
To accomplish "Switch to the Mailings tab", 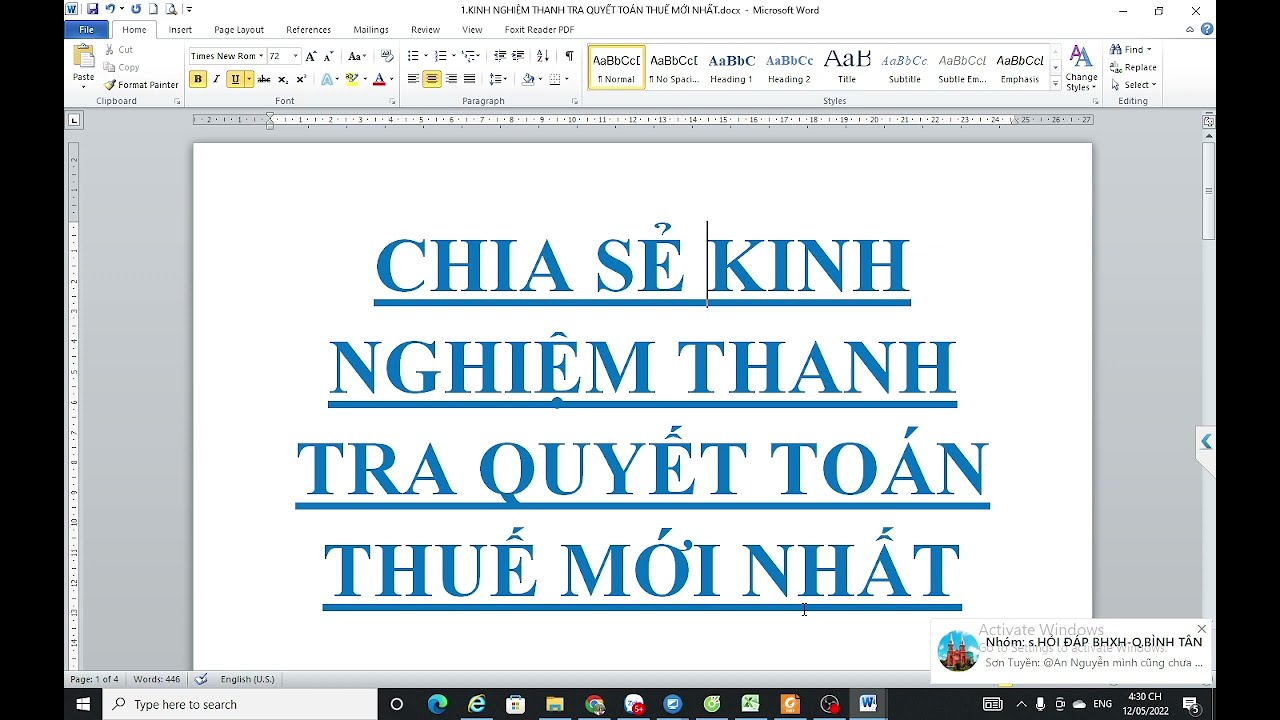I will click(370, 30).
